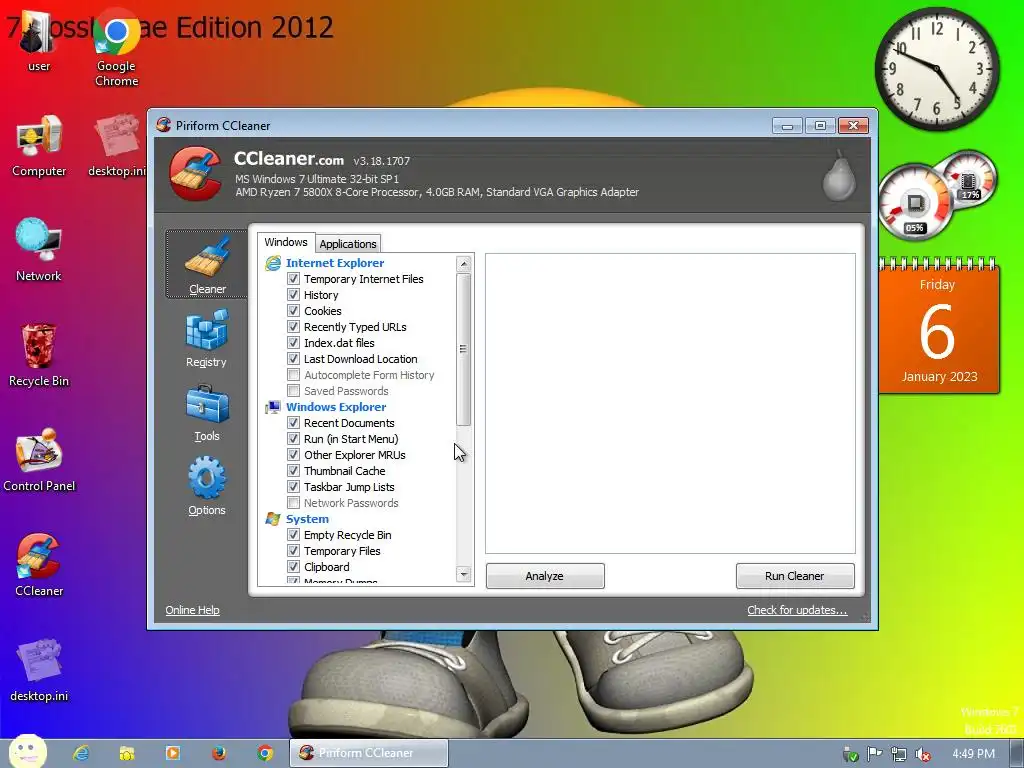Enable the Saved Passwords checkbox

click(x=293, y=391)
